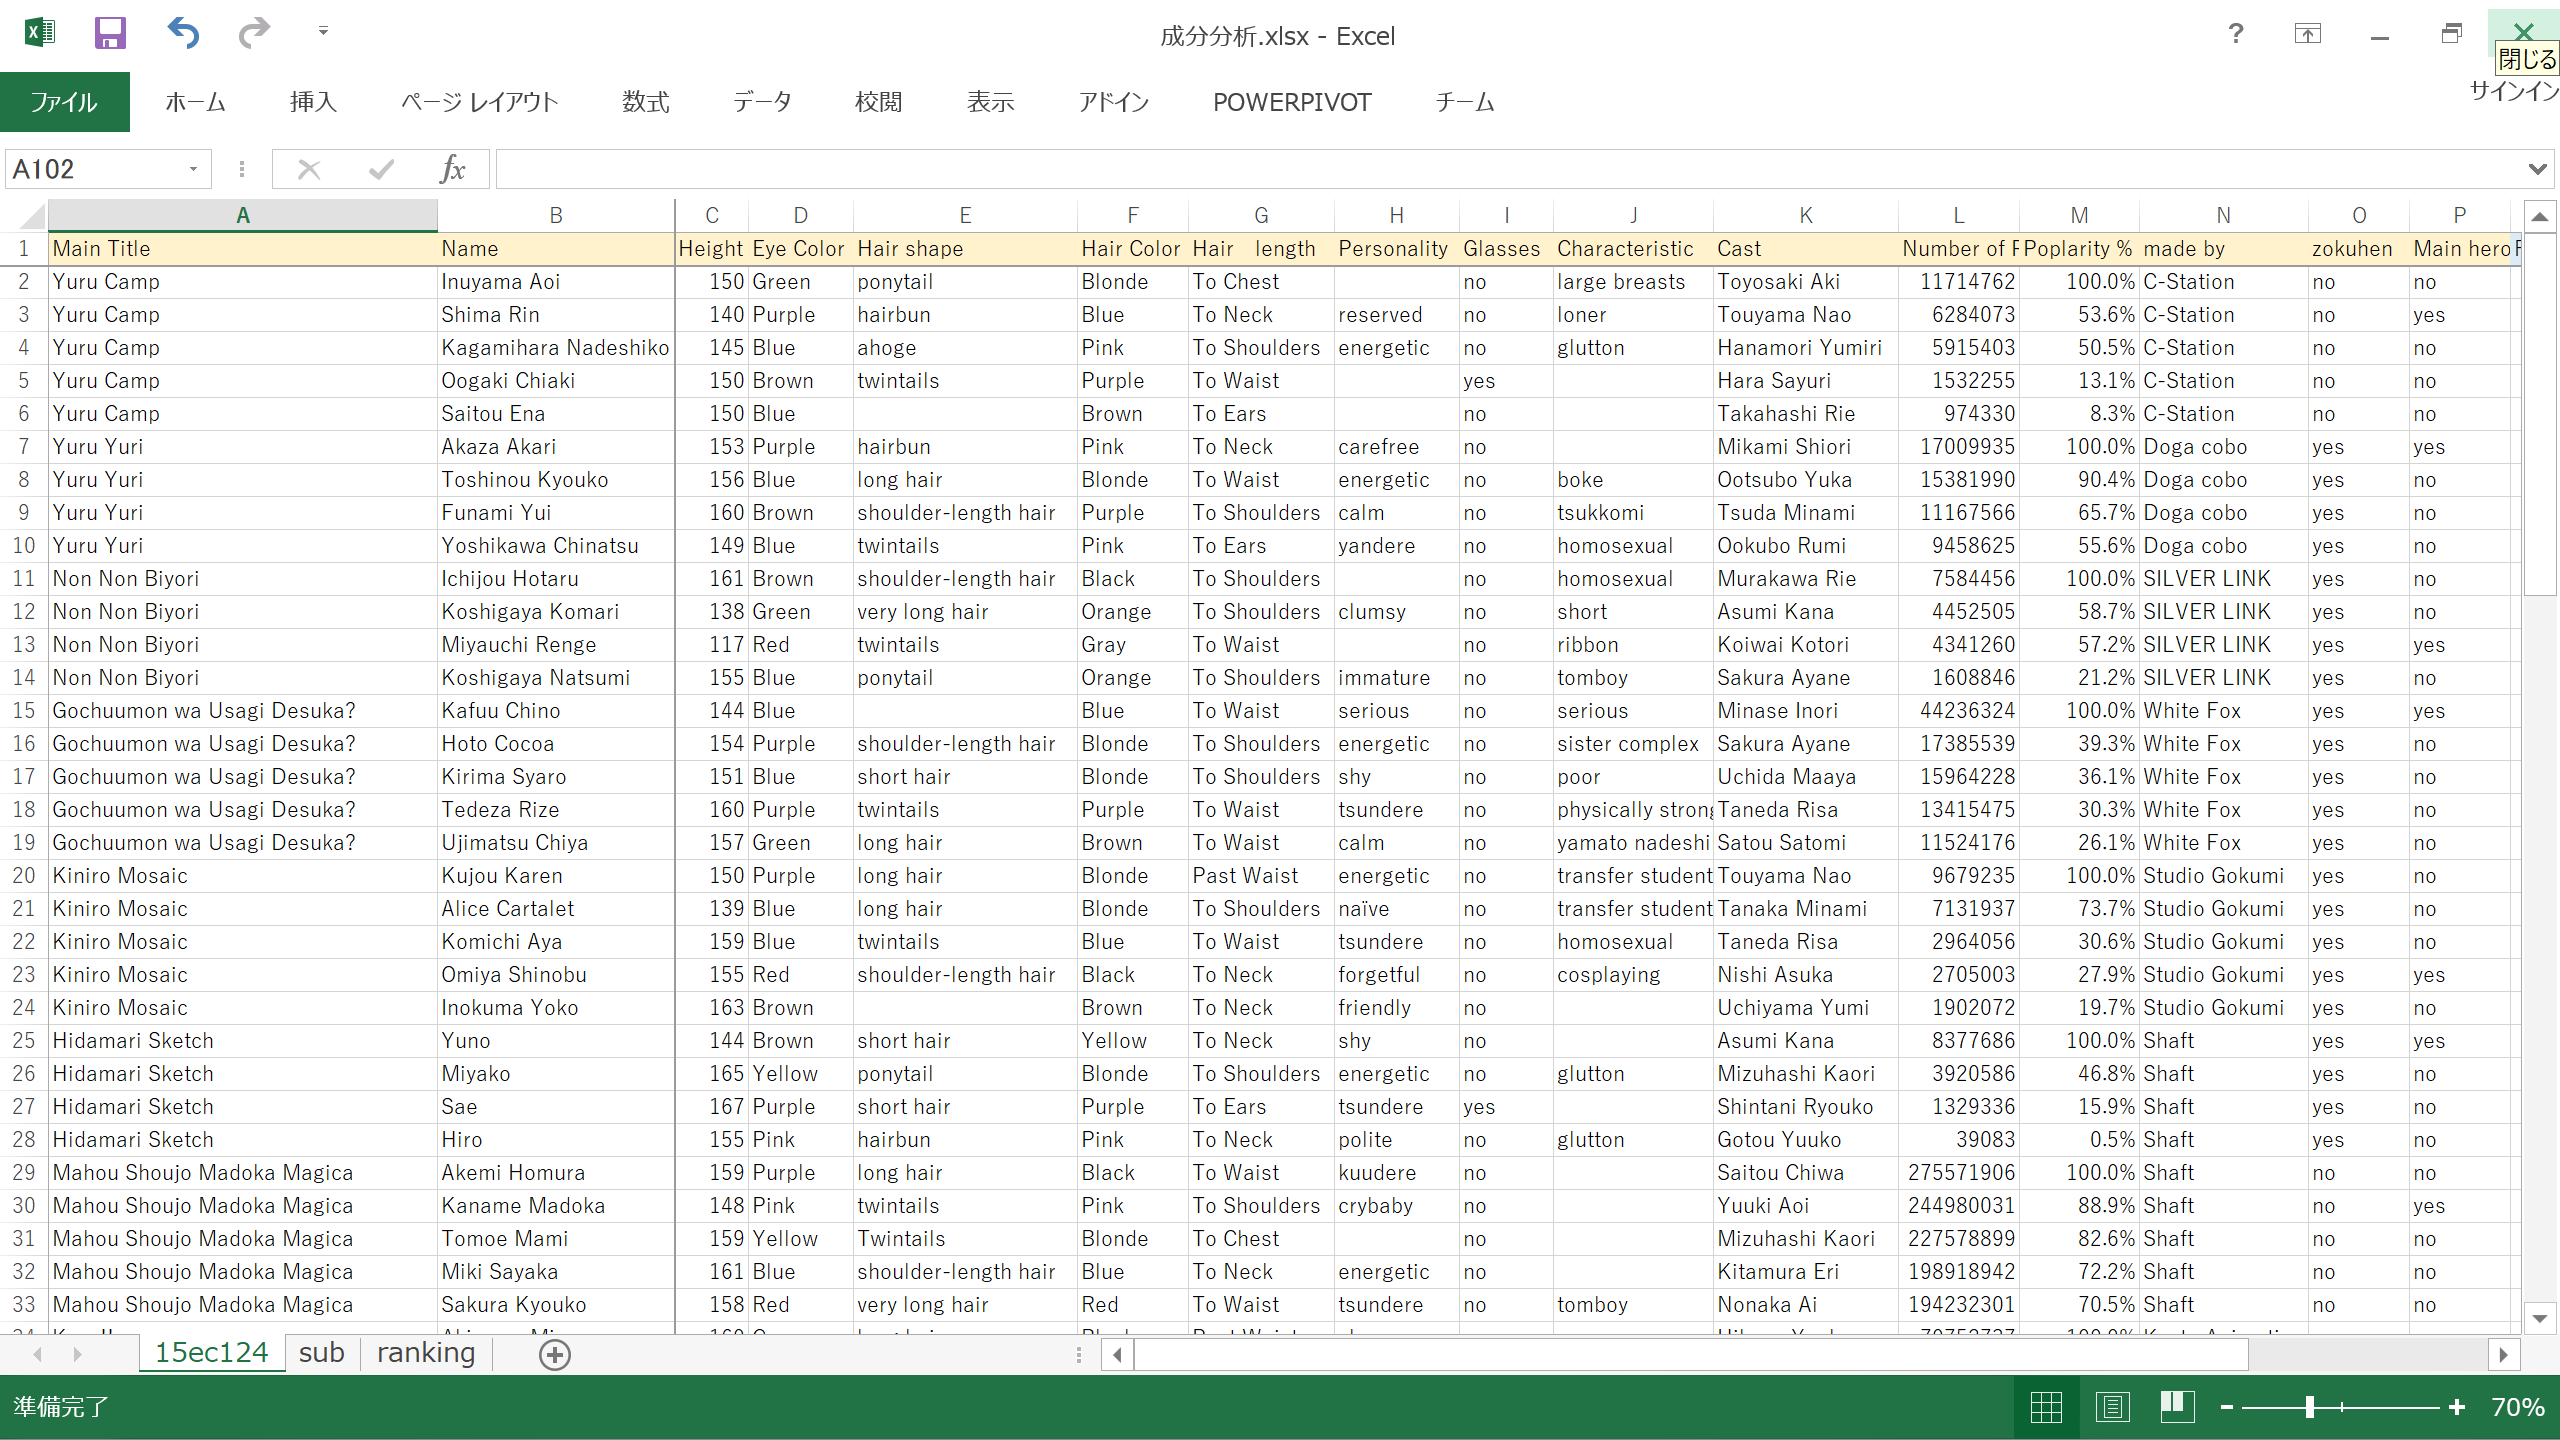Open the POWERPIVOT ribbon tab

pyautogui.click(x=1292, y=102)
